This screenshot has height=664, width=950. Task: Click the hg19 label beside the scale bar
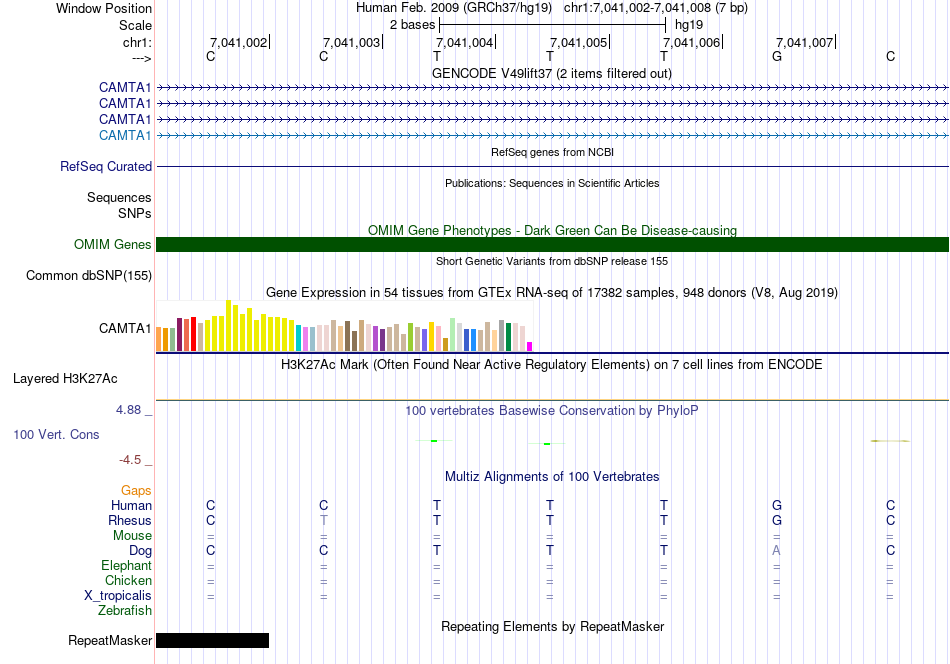click(x=689, y=25)
